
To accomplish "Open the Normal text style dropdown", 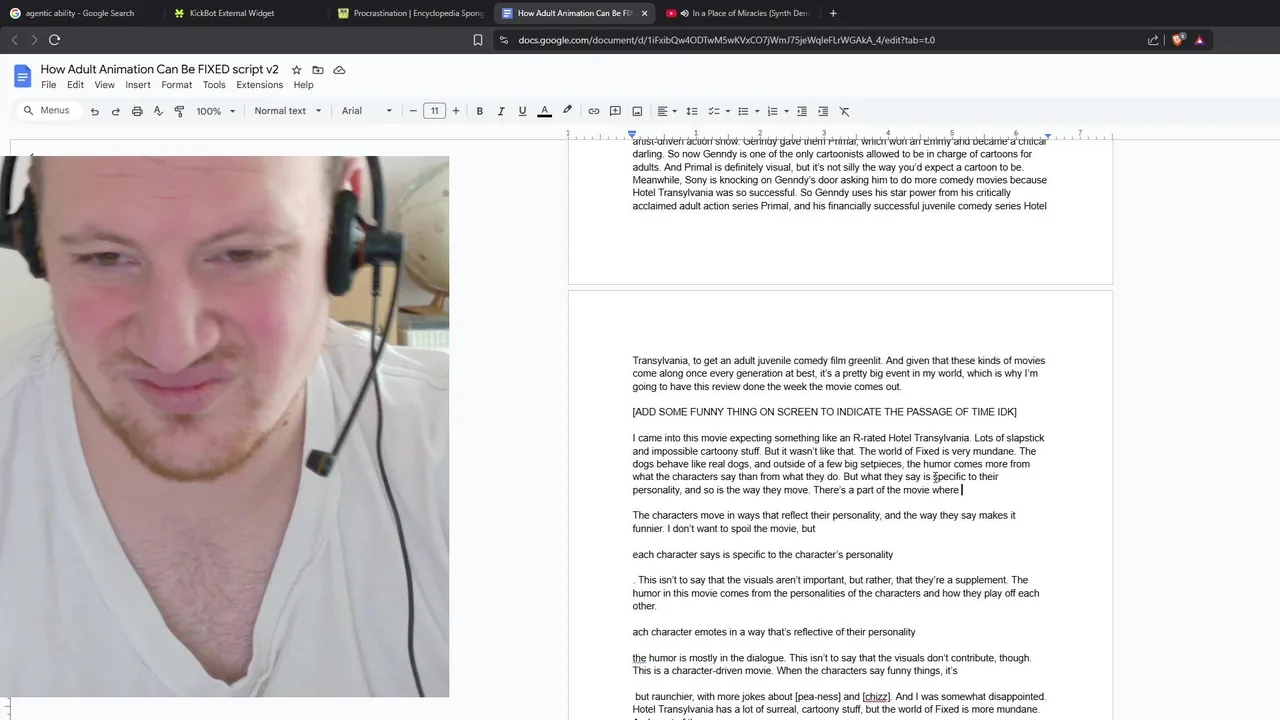I will click(288, 111).
